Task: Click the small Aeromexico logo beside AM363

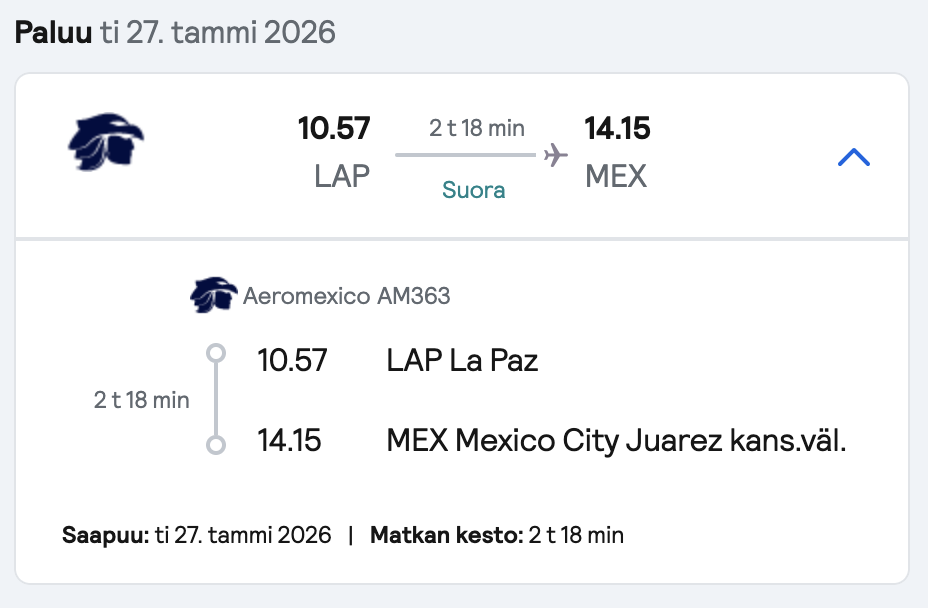Action: 213,294
